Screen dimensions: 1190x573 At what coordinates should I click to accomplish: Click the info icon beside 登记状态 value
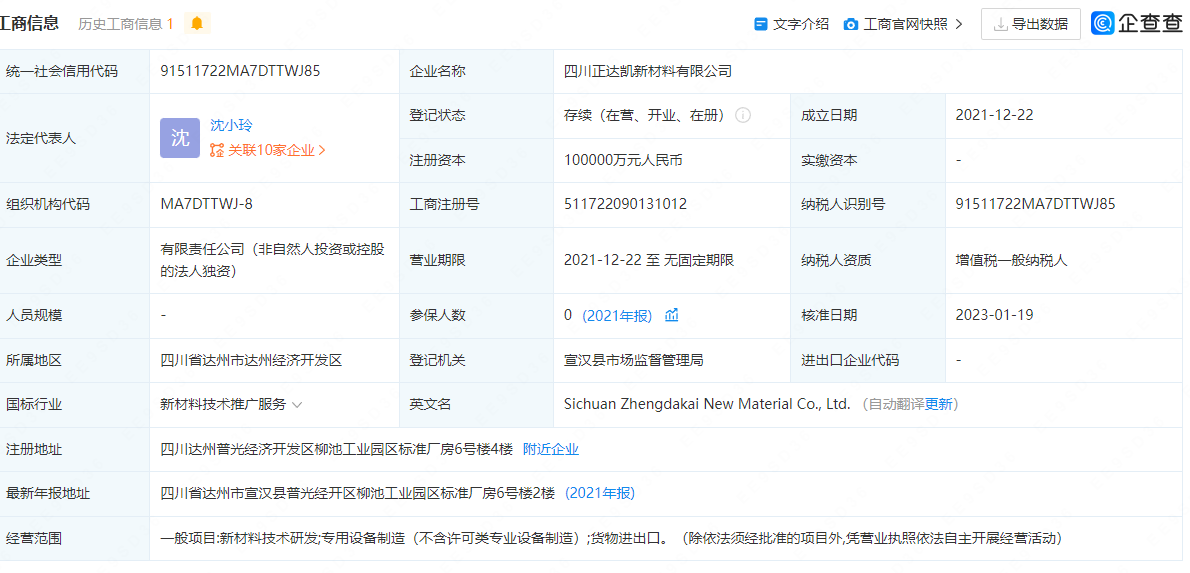(743, 115)
